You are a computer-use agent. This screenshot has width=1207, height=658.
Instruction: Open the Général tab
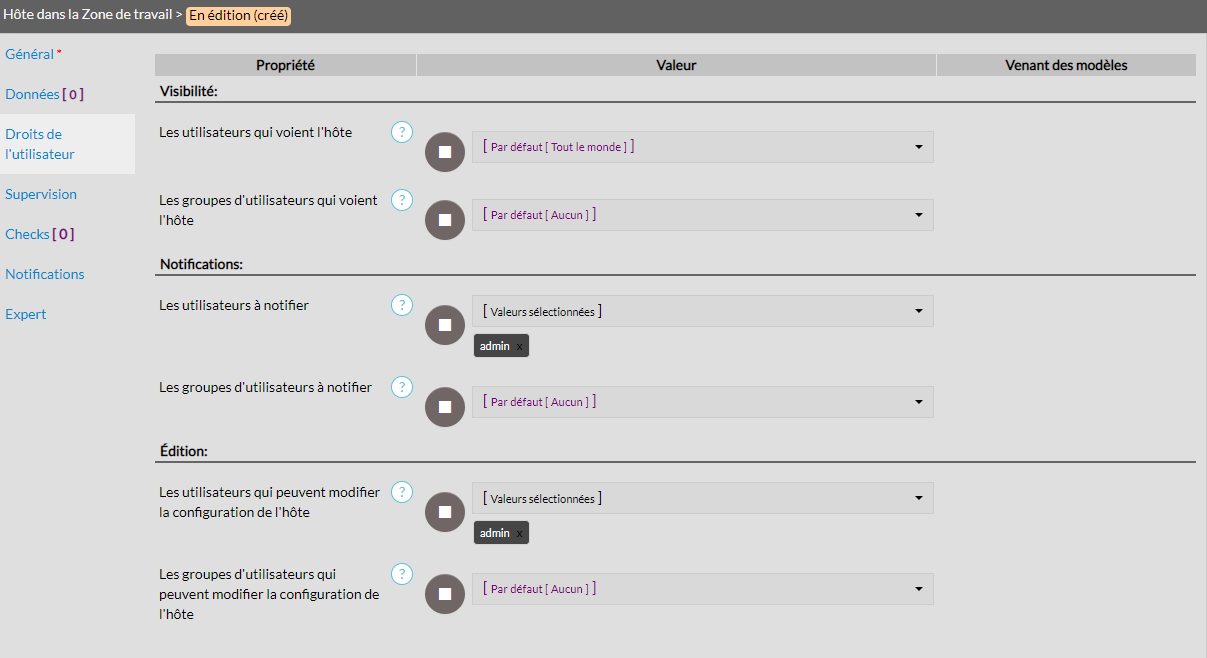click(29, 54)
